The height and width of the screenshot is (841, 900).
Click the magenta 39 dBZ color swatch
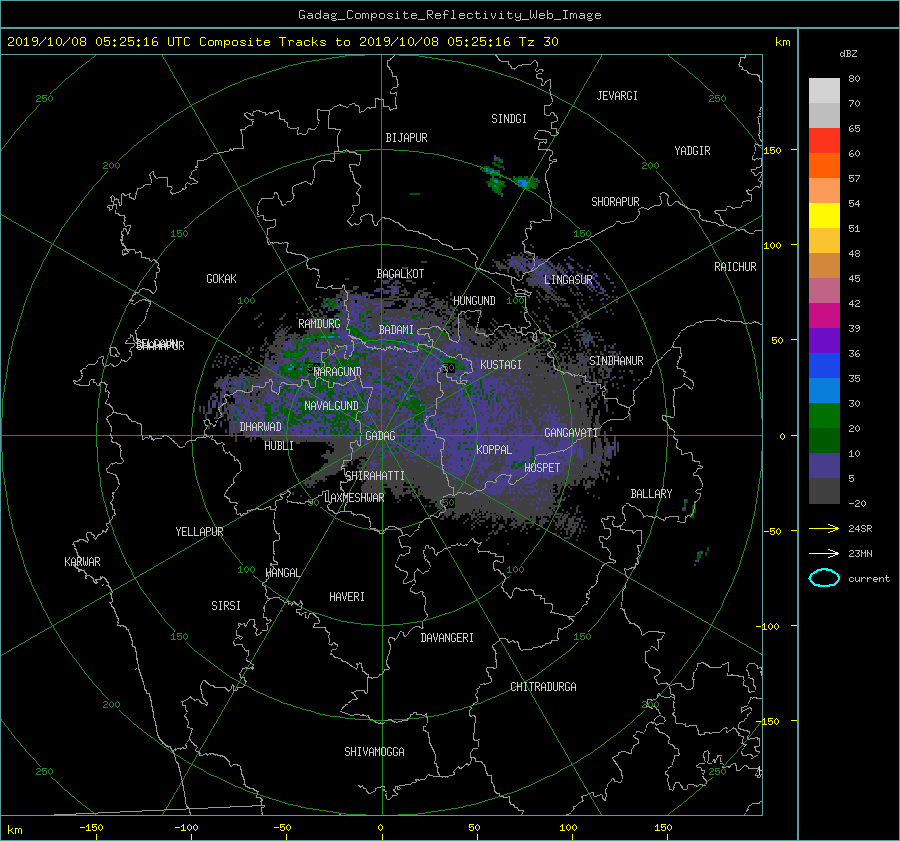(x=824, y=316)
